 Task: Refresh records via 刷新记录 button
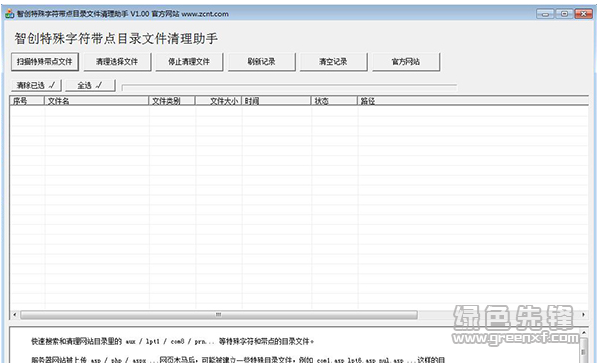[x=262, y=62]
